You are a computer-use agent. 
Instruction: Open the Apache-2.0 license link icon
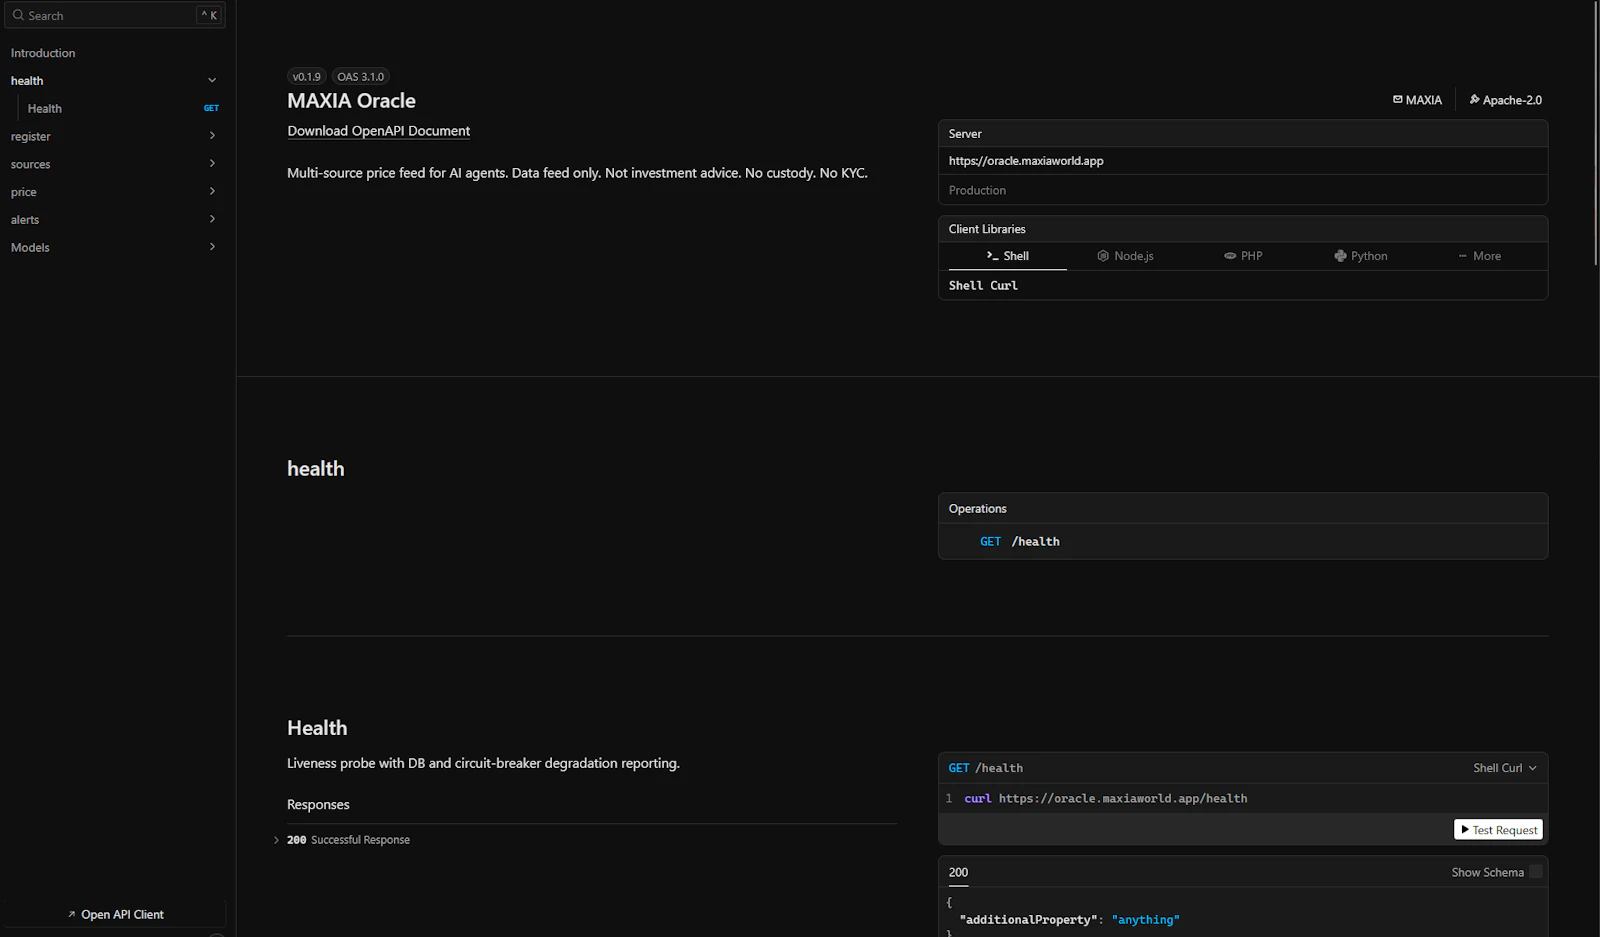[x=1474, y=99]
